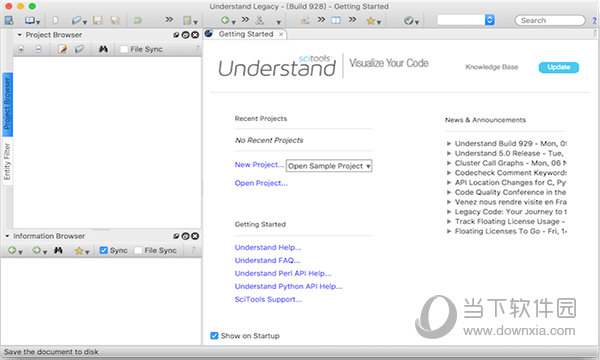
Task: Click the open file toolbar icon
Action: [77, 20]
